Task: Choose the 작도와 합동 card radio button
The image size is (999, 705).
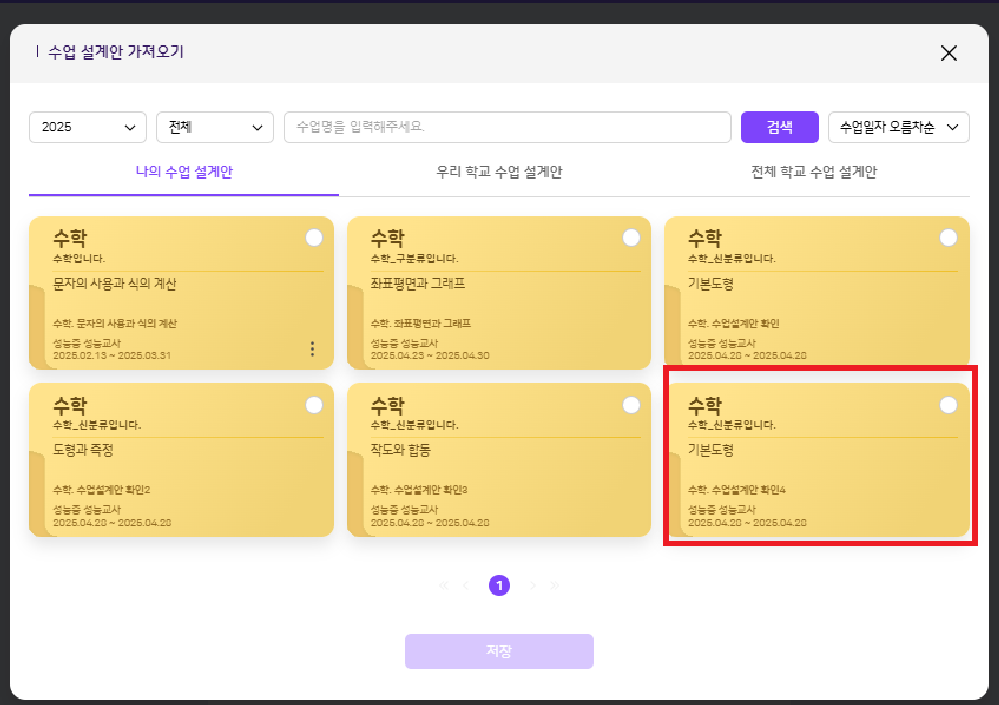Action: [x=631, y=405]
